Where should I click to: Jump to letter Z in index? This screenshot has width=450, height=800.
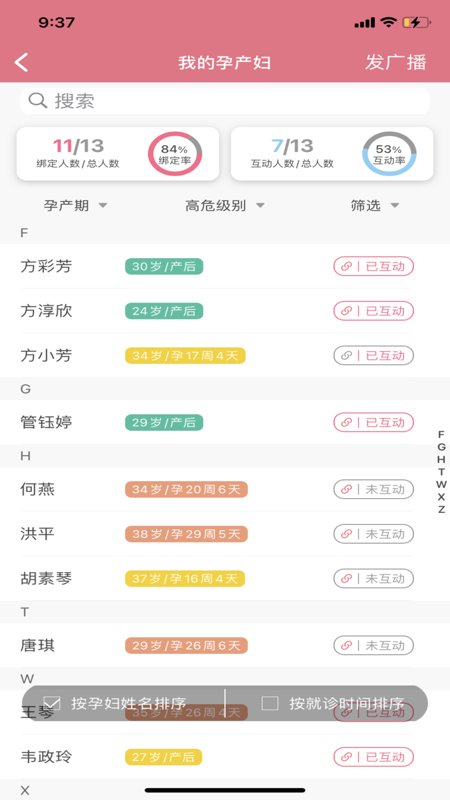(441, 509)
